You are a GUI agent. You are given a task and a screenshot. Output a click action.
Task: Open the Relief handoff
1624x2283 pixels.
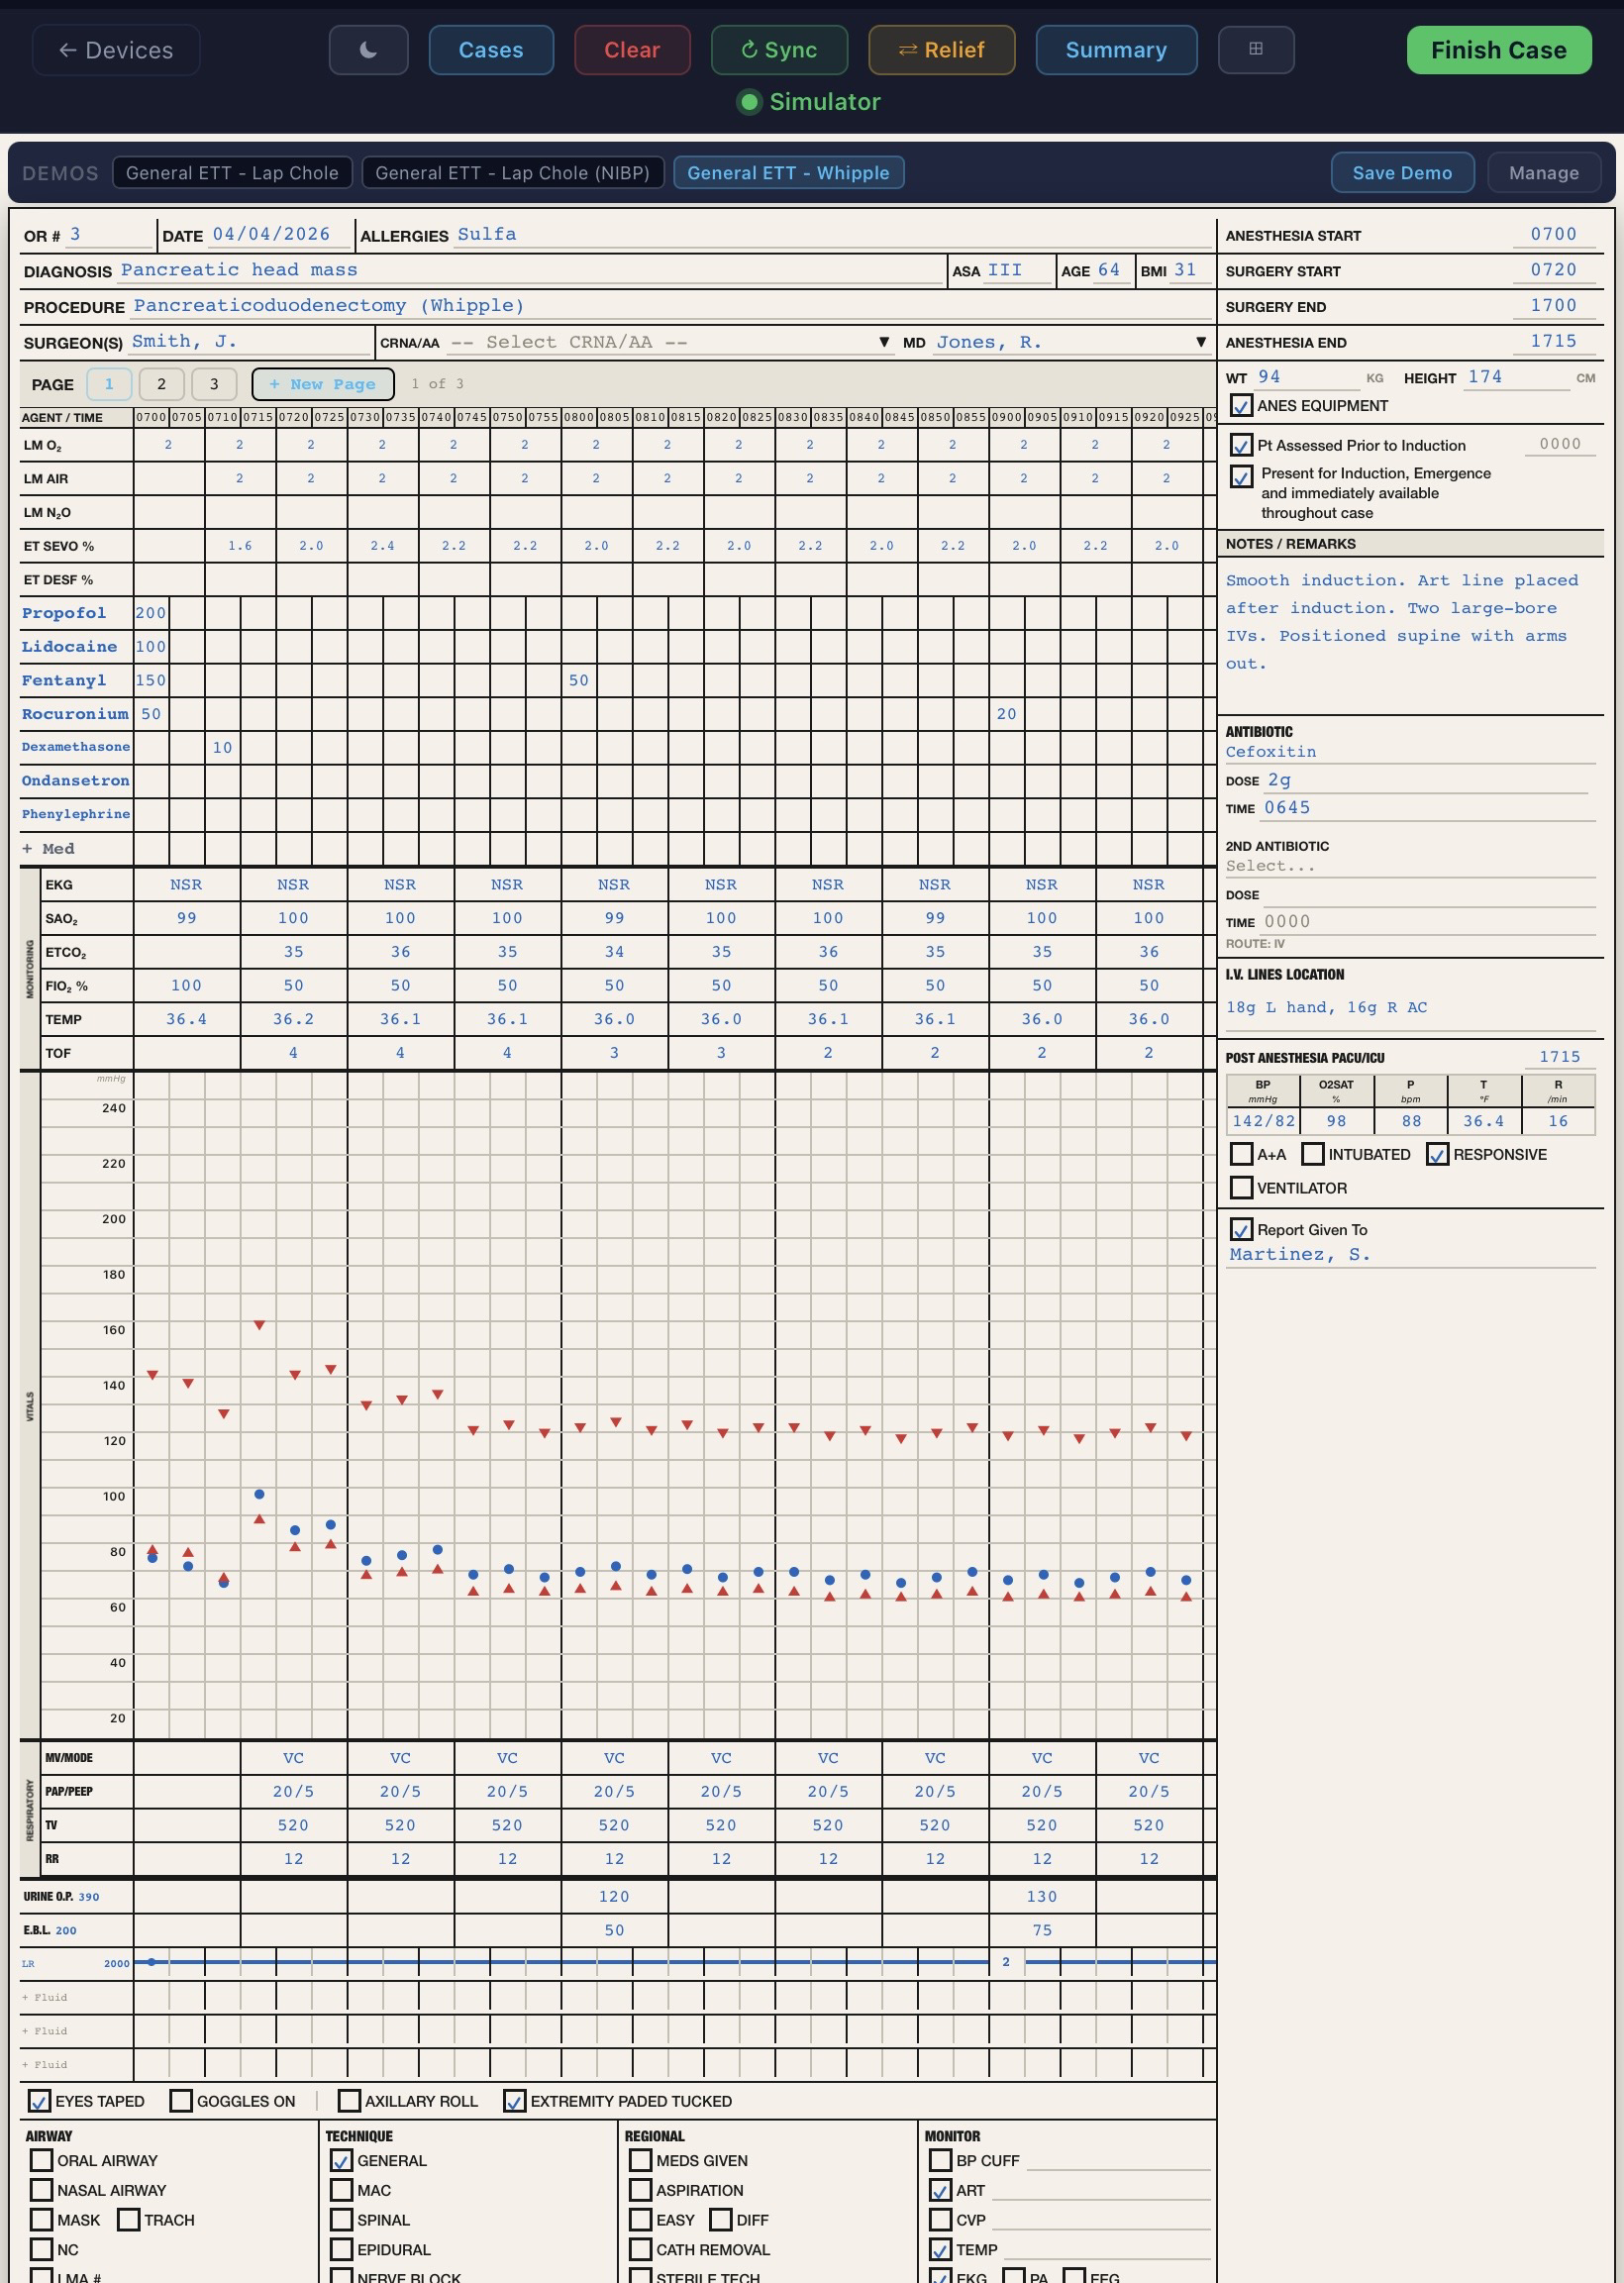[x=941, y=50]
